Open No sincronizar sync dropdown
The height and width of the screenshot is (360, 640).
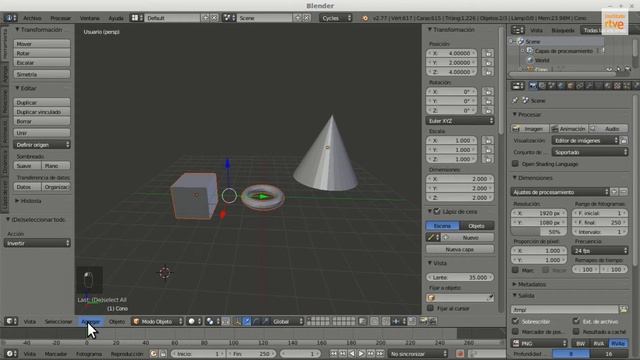pos(418,353)
